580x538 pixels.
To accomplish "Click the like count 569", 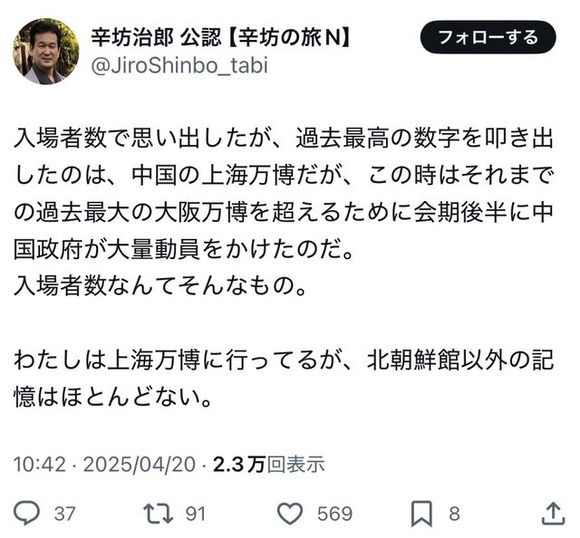I will [x=335, y=514].
